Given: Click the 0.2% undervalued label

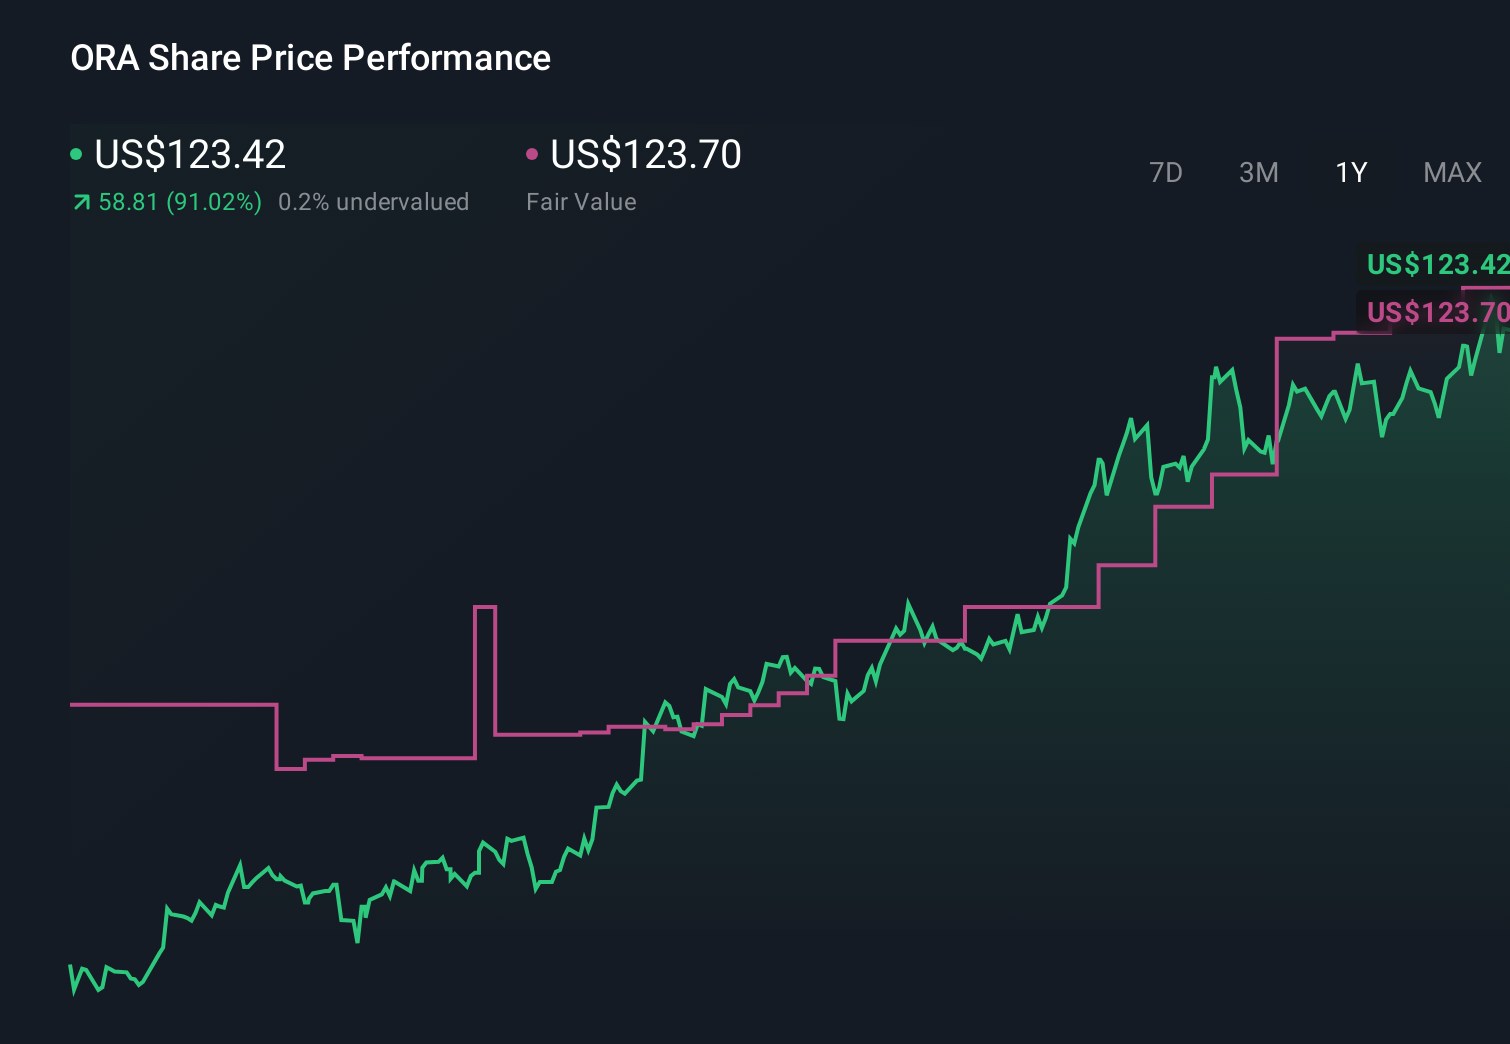Looking at the screenshot, I should click(375, 201).
